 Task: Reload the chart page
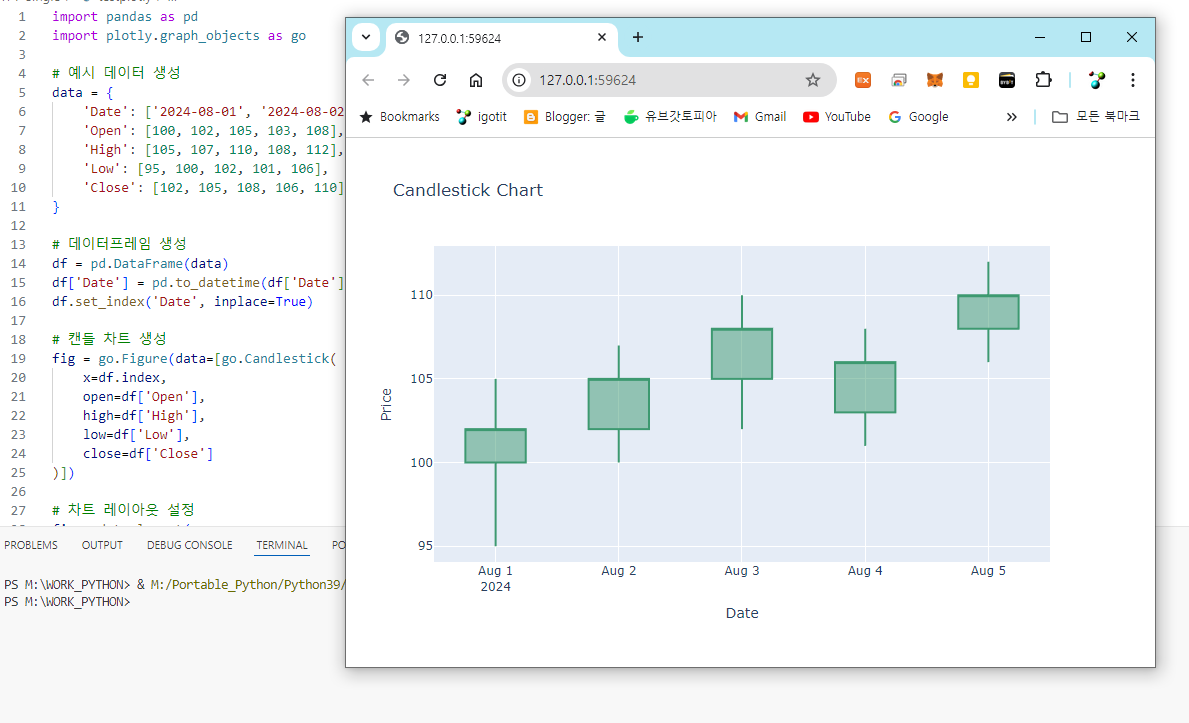(440, 80)
